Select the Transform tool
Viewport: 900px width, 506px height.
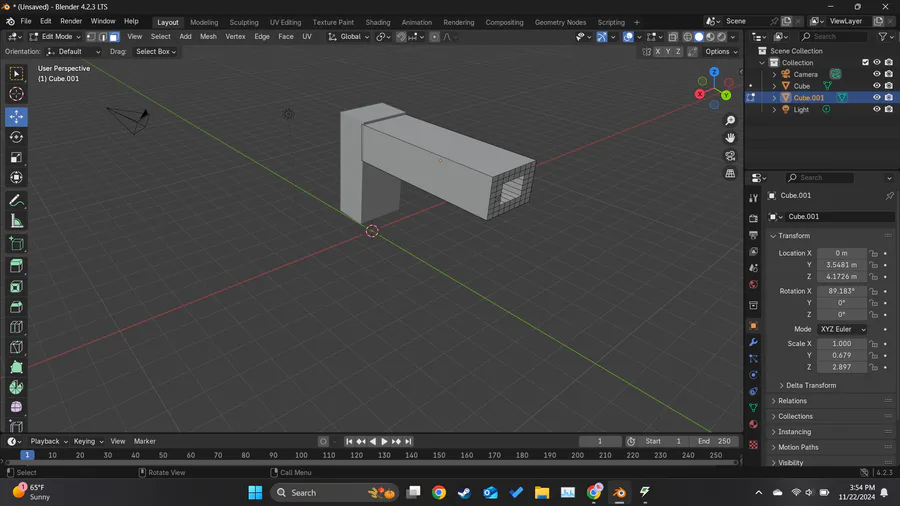click(x=16, y=177)
